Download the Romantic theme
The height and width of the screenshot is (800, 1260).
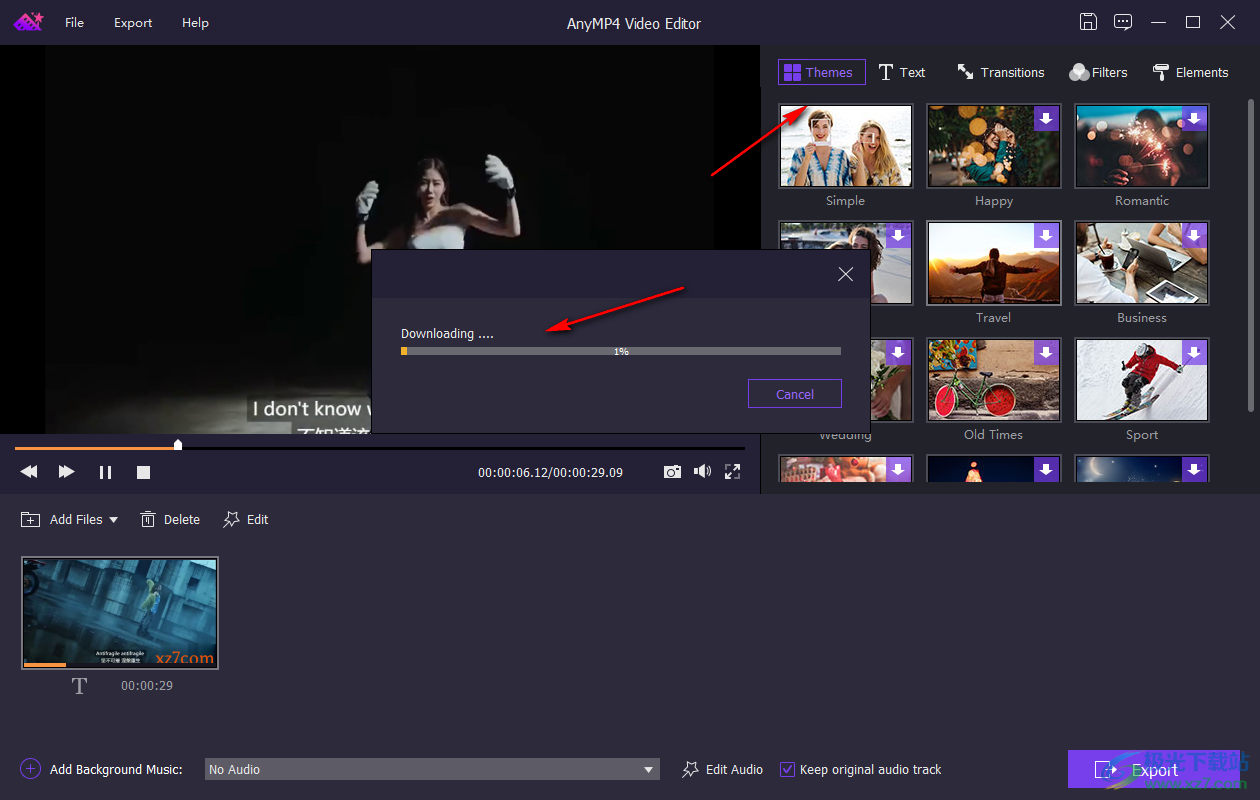tap(1194, 118)
